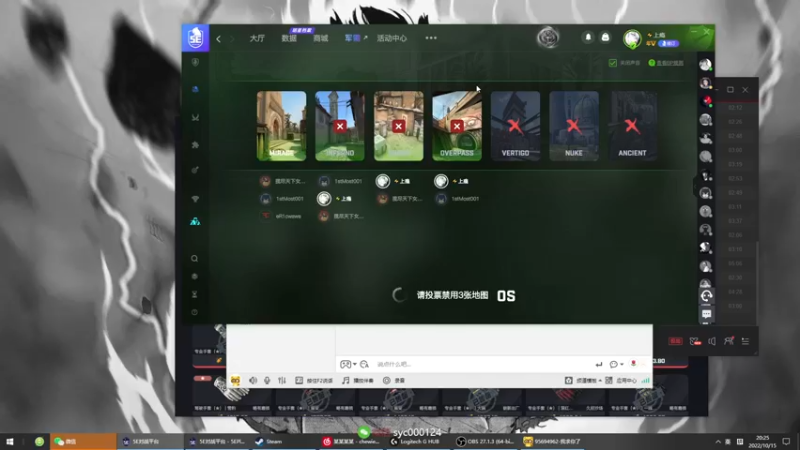Click the rose gift icon in chat bar
800x450 pixels.
[x=633, y=363]
